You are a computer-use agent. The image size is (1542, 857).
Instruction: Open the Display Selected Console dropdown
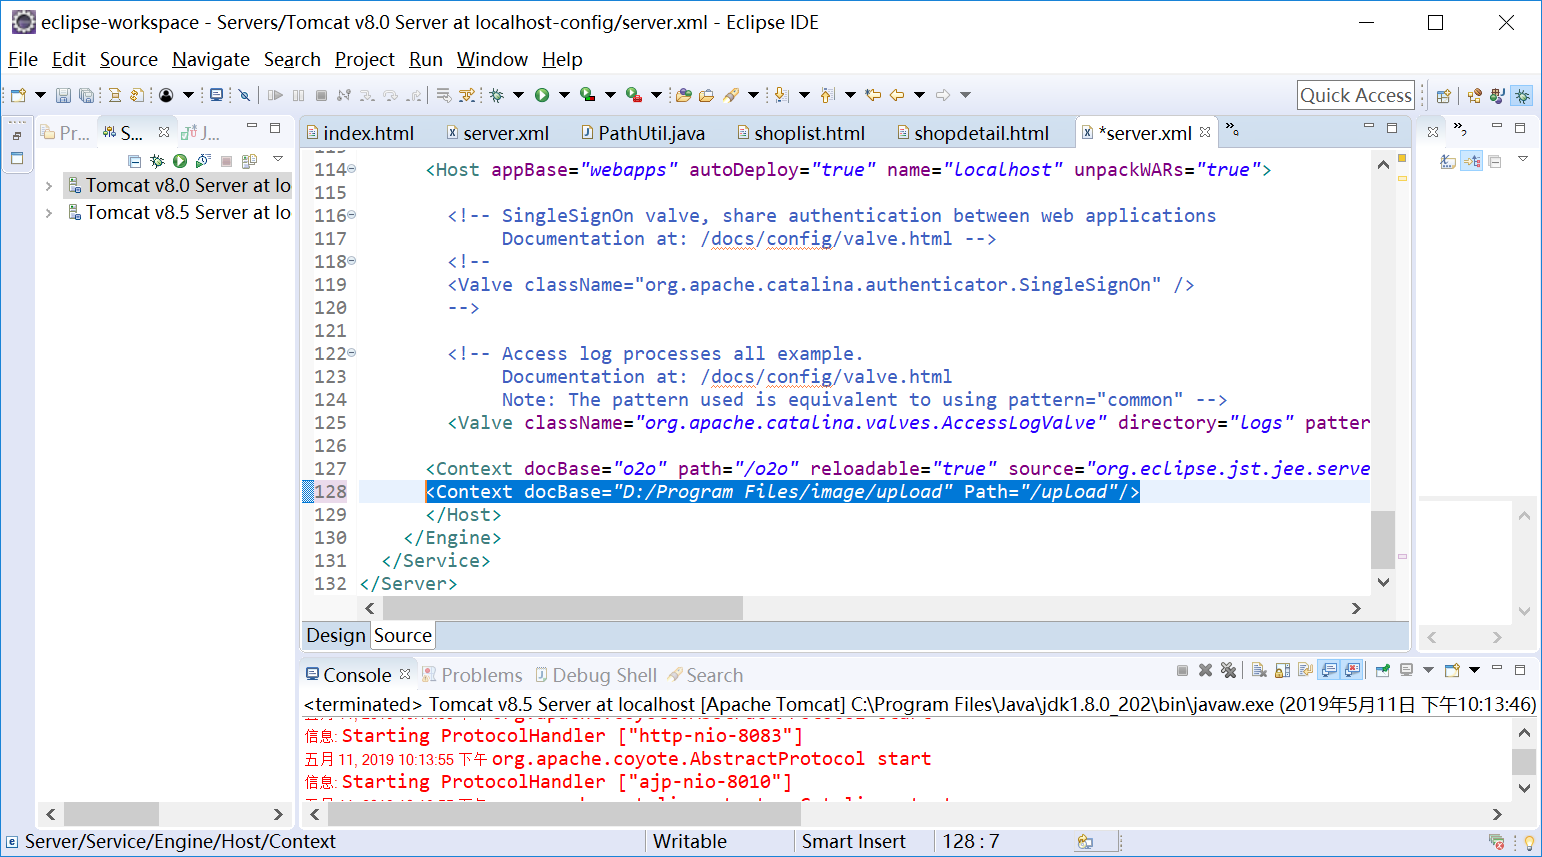click(1428, 670)
